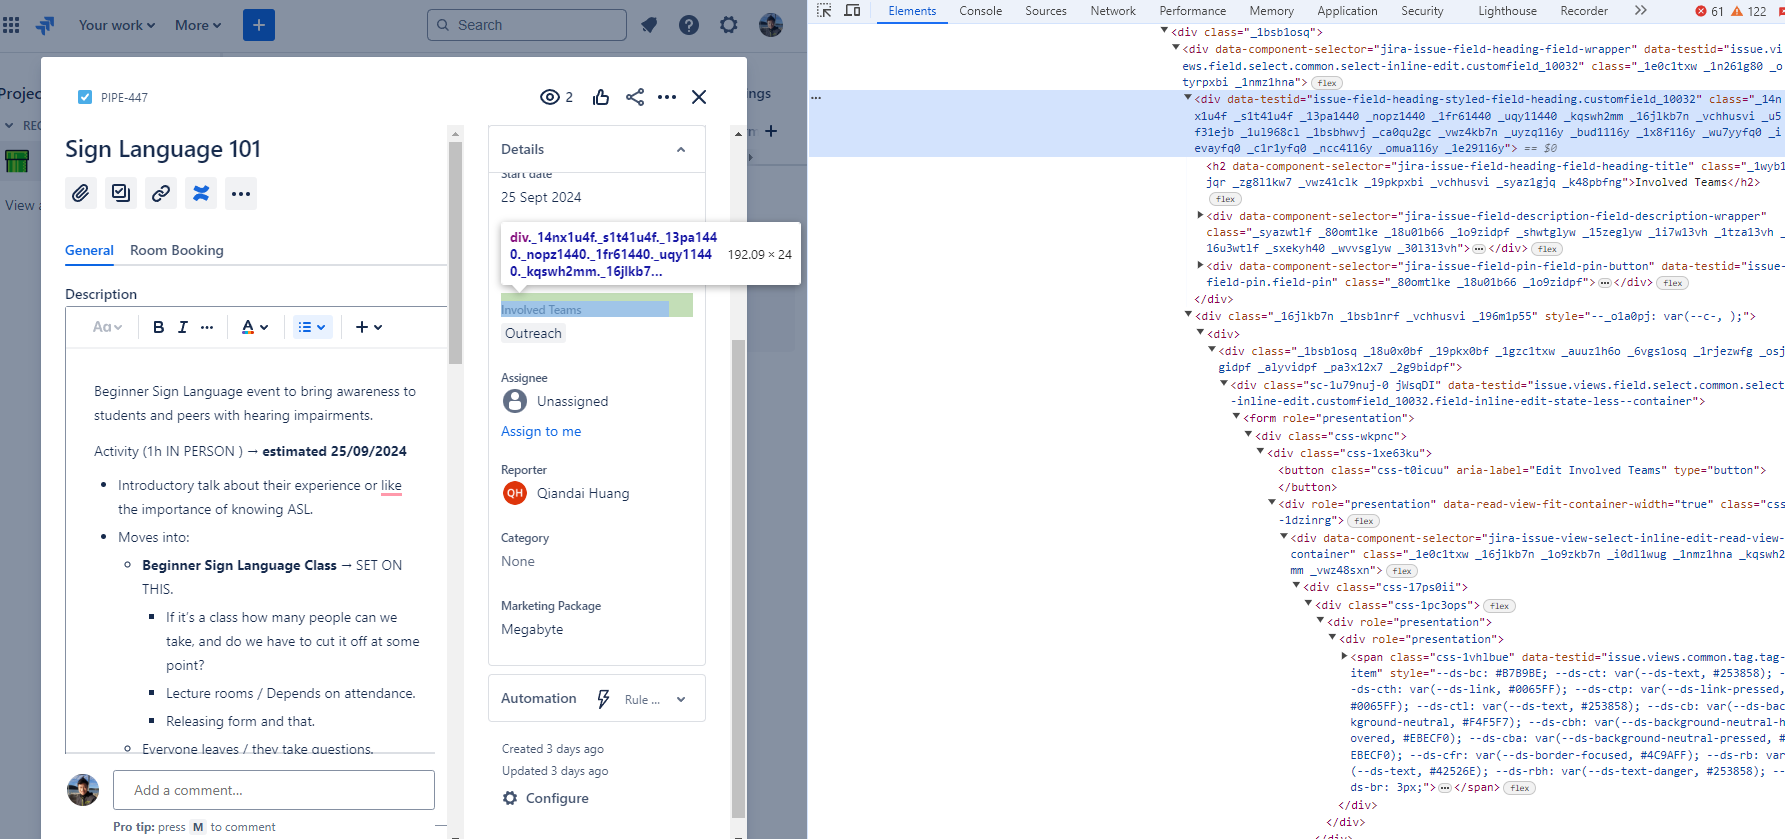
Task: Open the Your work menu
Action: [117, 25]
